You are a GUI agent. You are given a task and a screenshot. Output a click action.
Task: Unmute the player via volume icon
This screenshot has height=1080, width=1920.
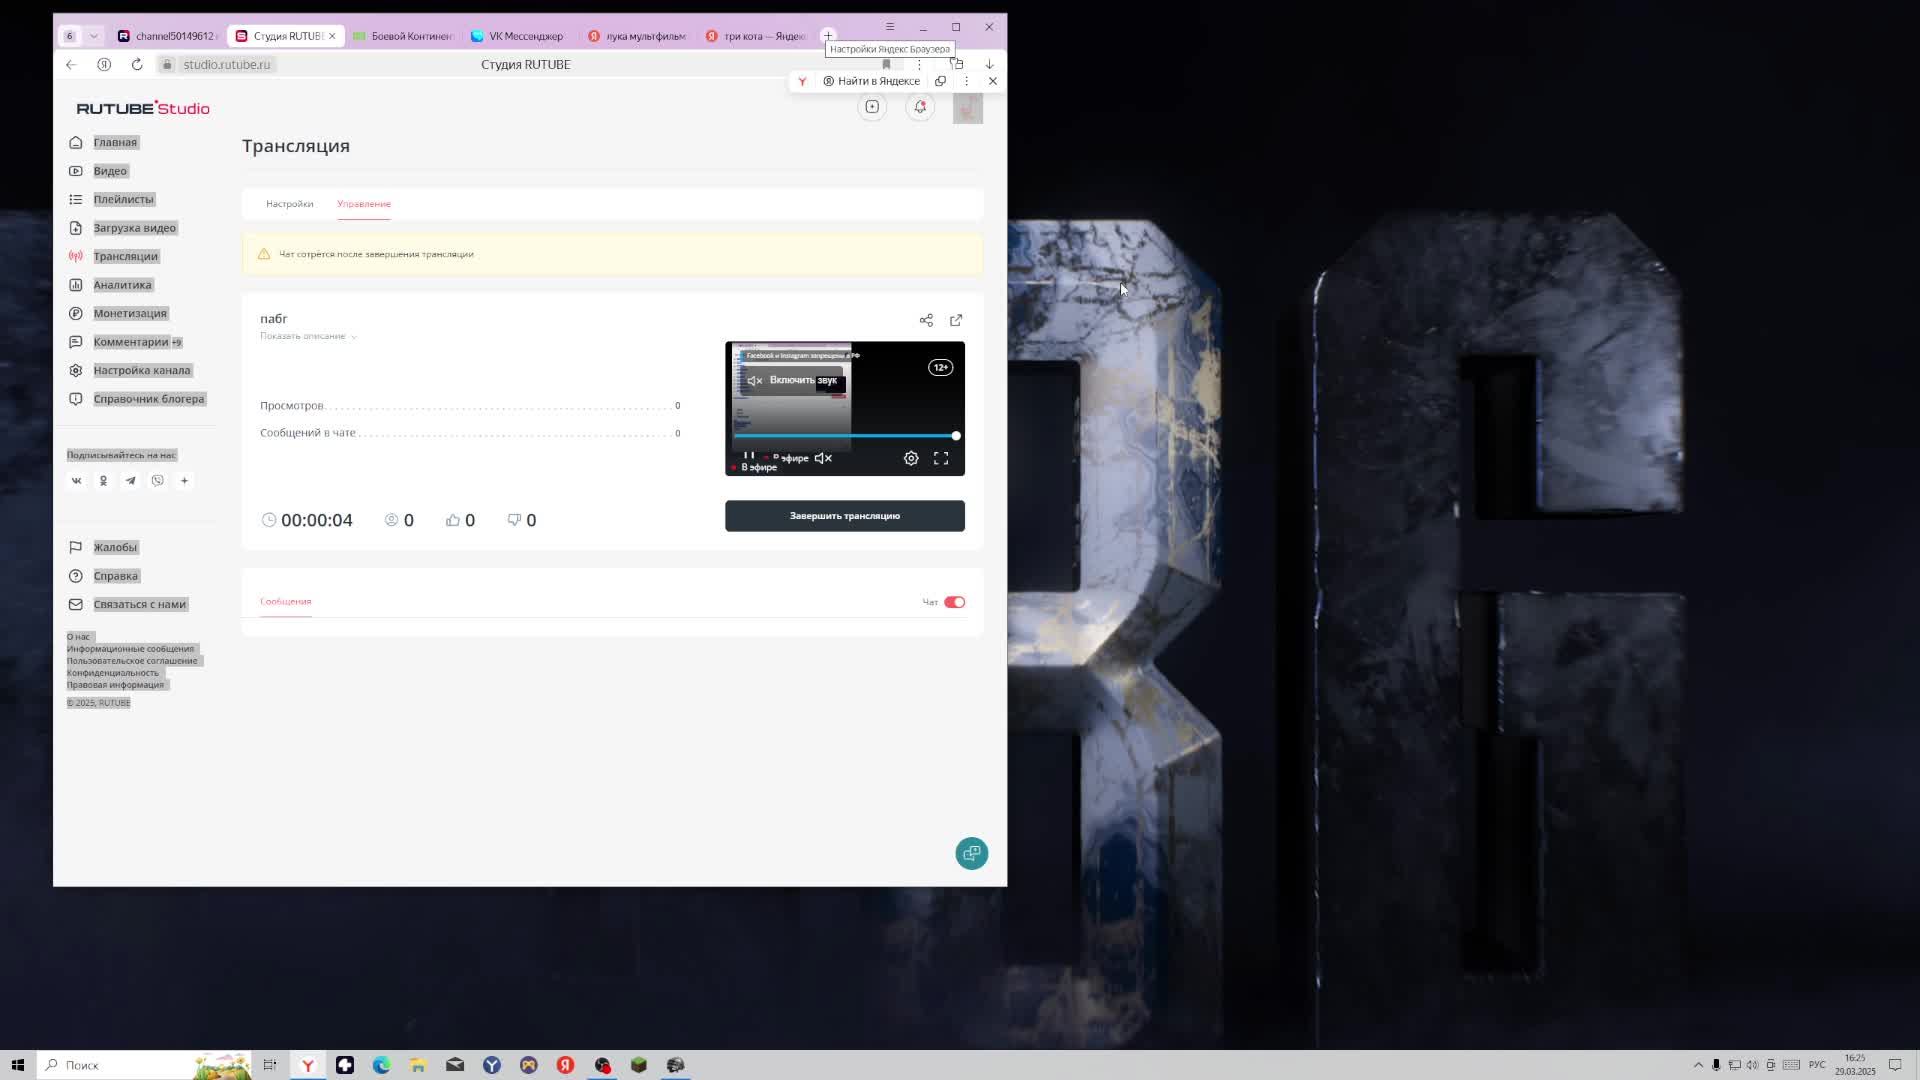coord(823,458)
